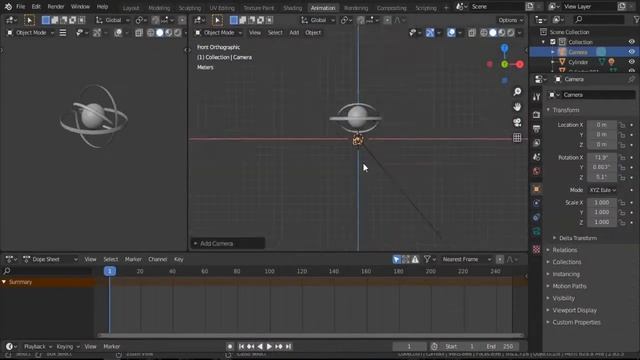Image resolution: width=640 pixels, height=360 pixels.
Task: Expand the Motion Paths panel
Action: pos(569,286)
